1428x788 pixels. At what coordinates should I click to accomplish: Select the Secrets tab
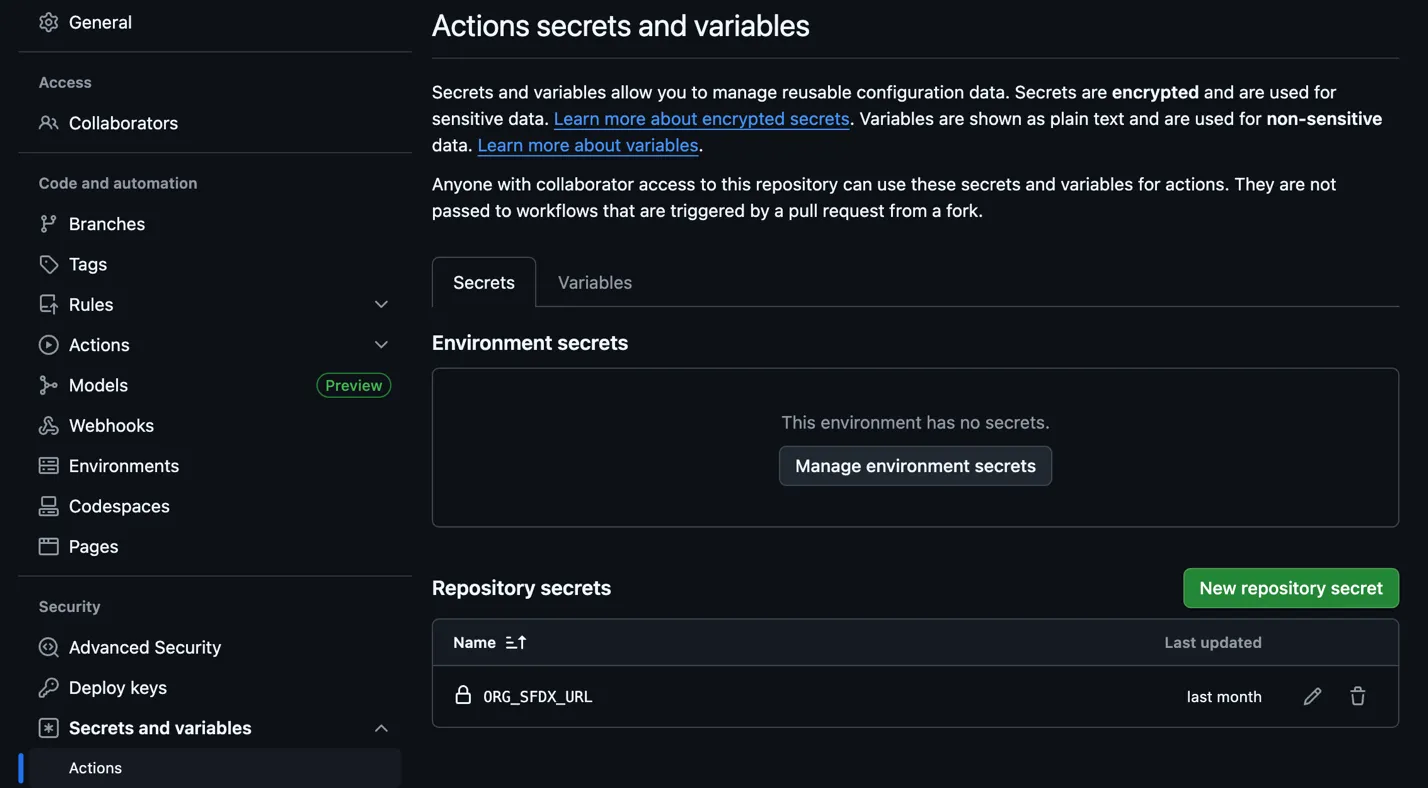pyautogui.click(x=484, y=282)
